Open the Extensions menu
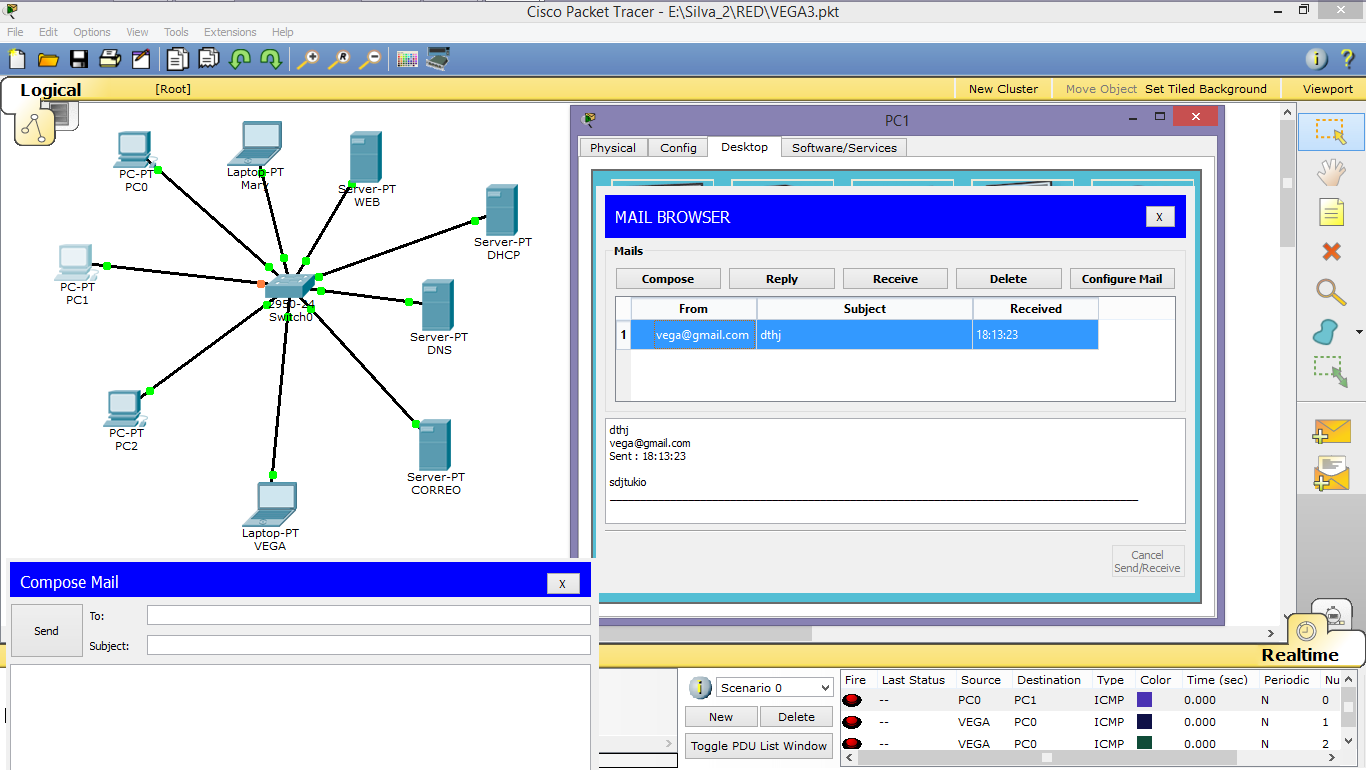 coord(230,32)
